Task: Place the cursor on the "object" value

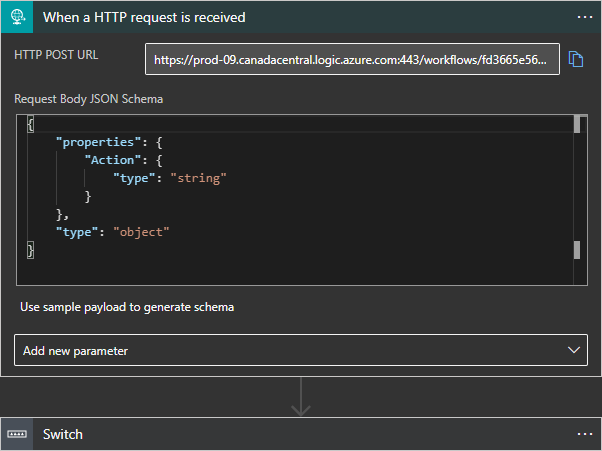Action: [x=142, y=232]
